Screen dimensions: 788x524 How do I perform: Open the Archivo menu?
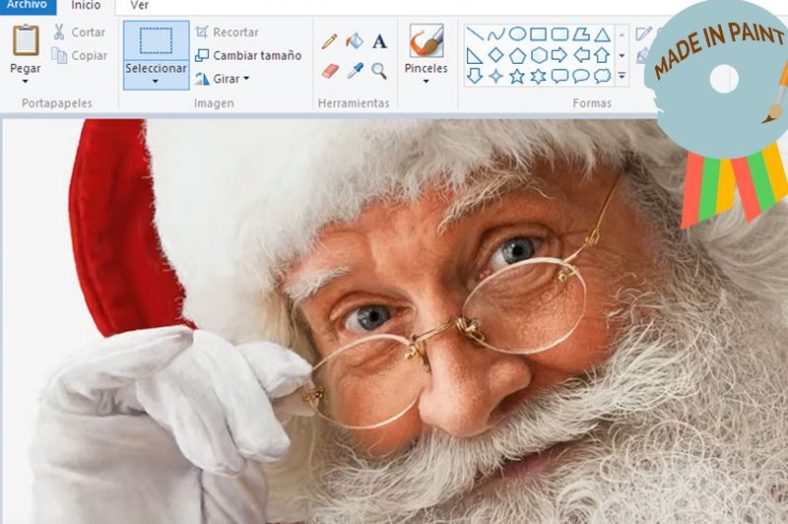(x=26, y=5)
